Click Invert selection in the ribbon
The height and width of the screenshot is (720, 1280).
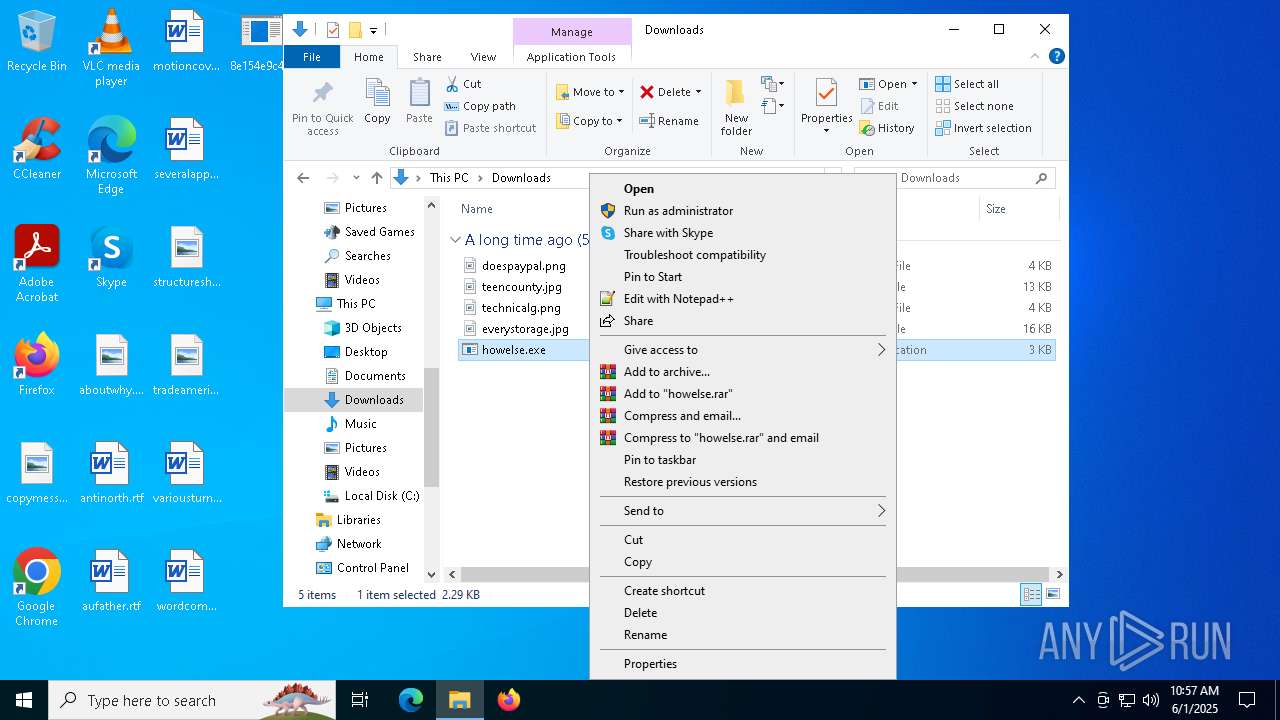pyautogui.click(x=983, y=128)
